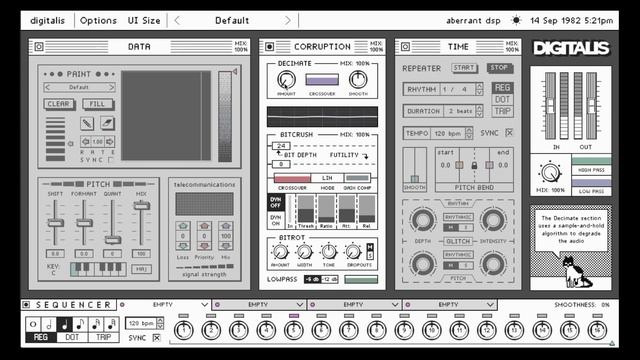
Task: Start the Repeater
Action: (464, 68)
